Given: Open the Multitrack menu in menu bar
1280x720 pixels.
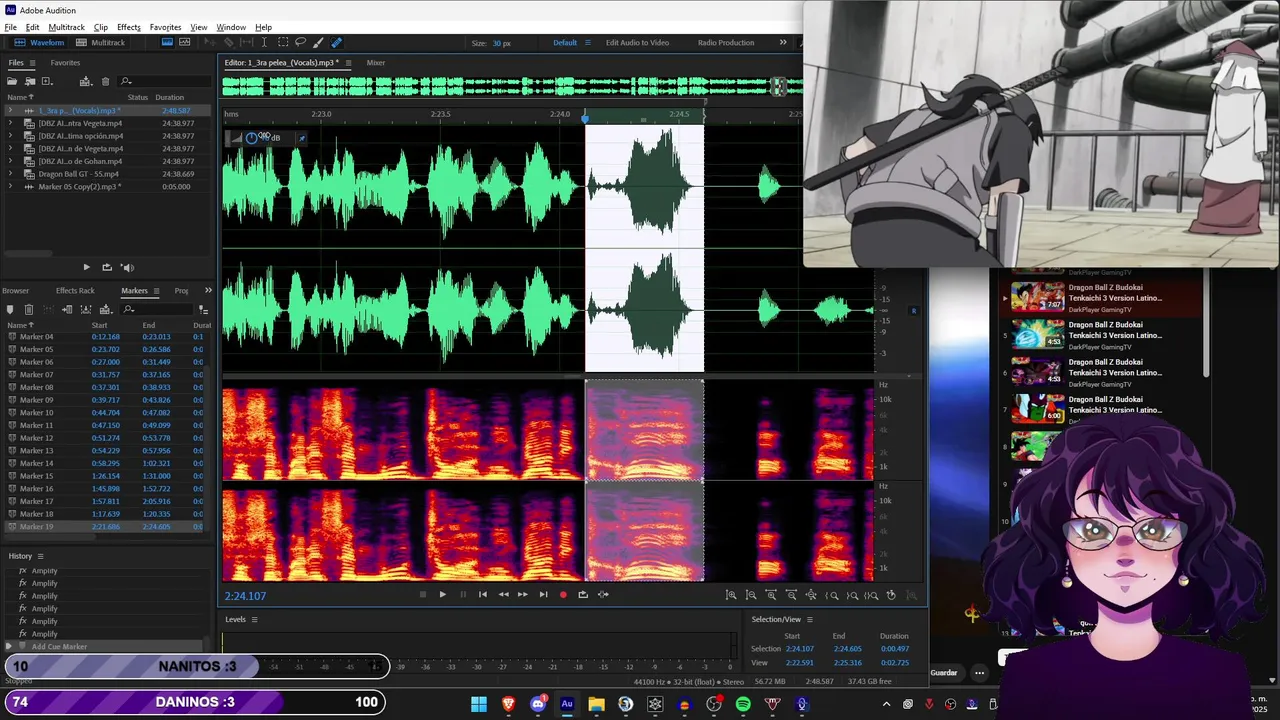Looking at the screenshot, I should tap(66, 27).
